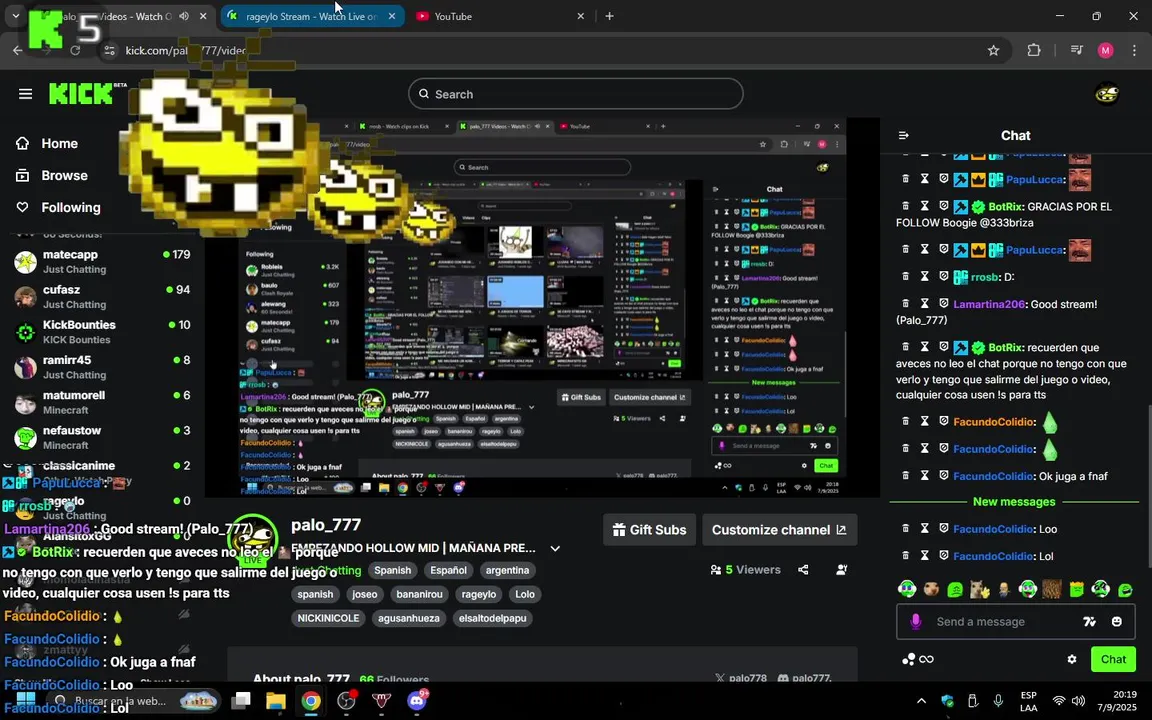Click the Chrome icon in the taskbar

pos(311,700)
